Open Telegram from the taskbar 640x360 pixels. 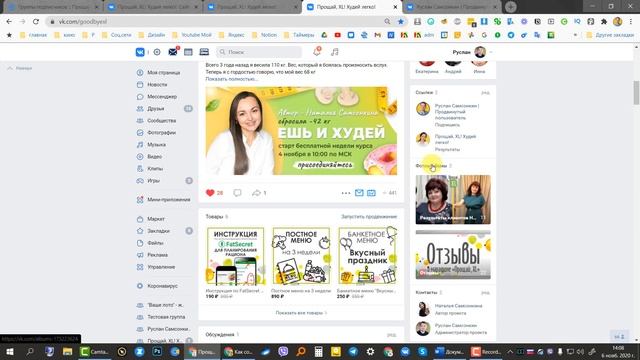[x=353, y=352]
